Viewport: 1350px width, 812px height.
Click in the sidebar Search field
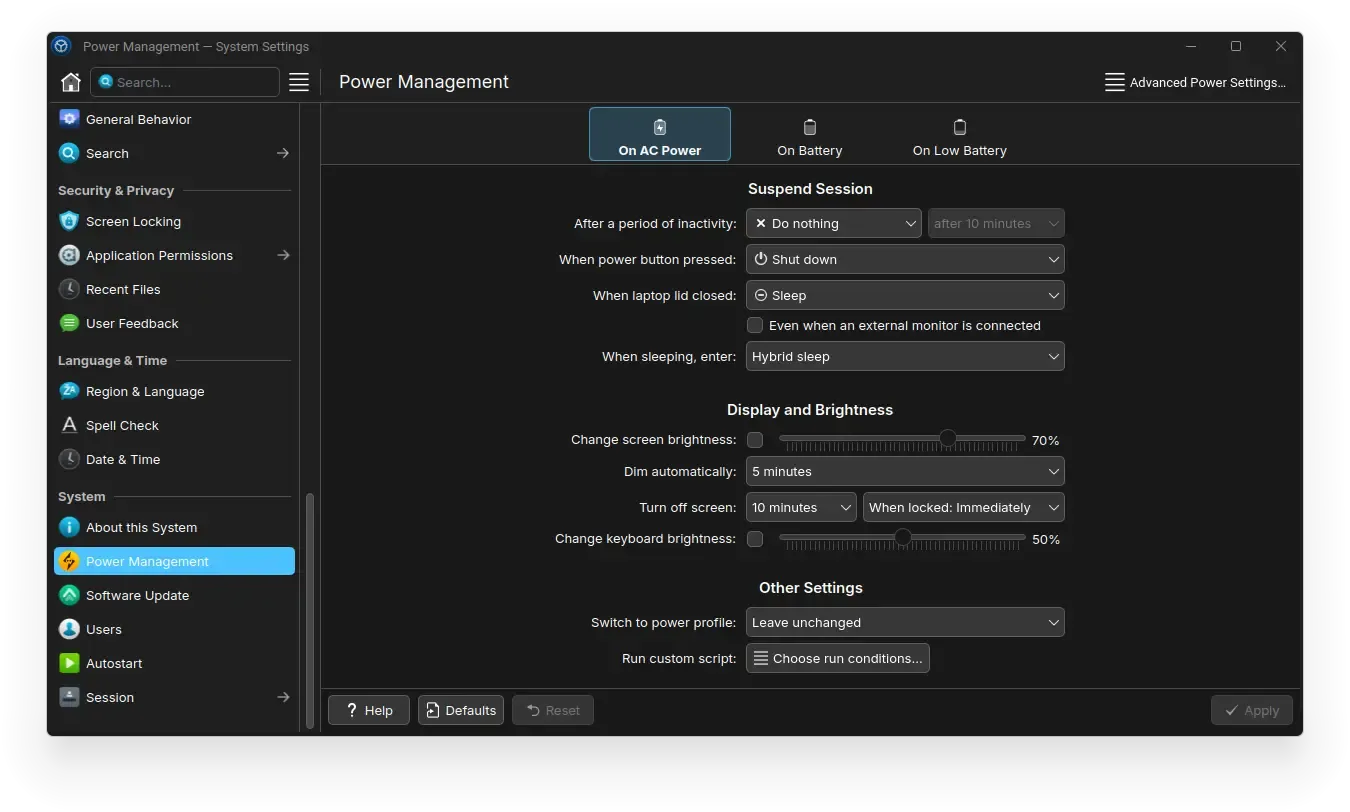point(185,82)
